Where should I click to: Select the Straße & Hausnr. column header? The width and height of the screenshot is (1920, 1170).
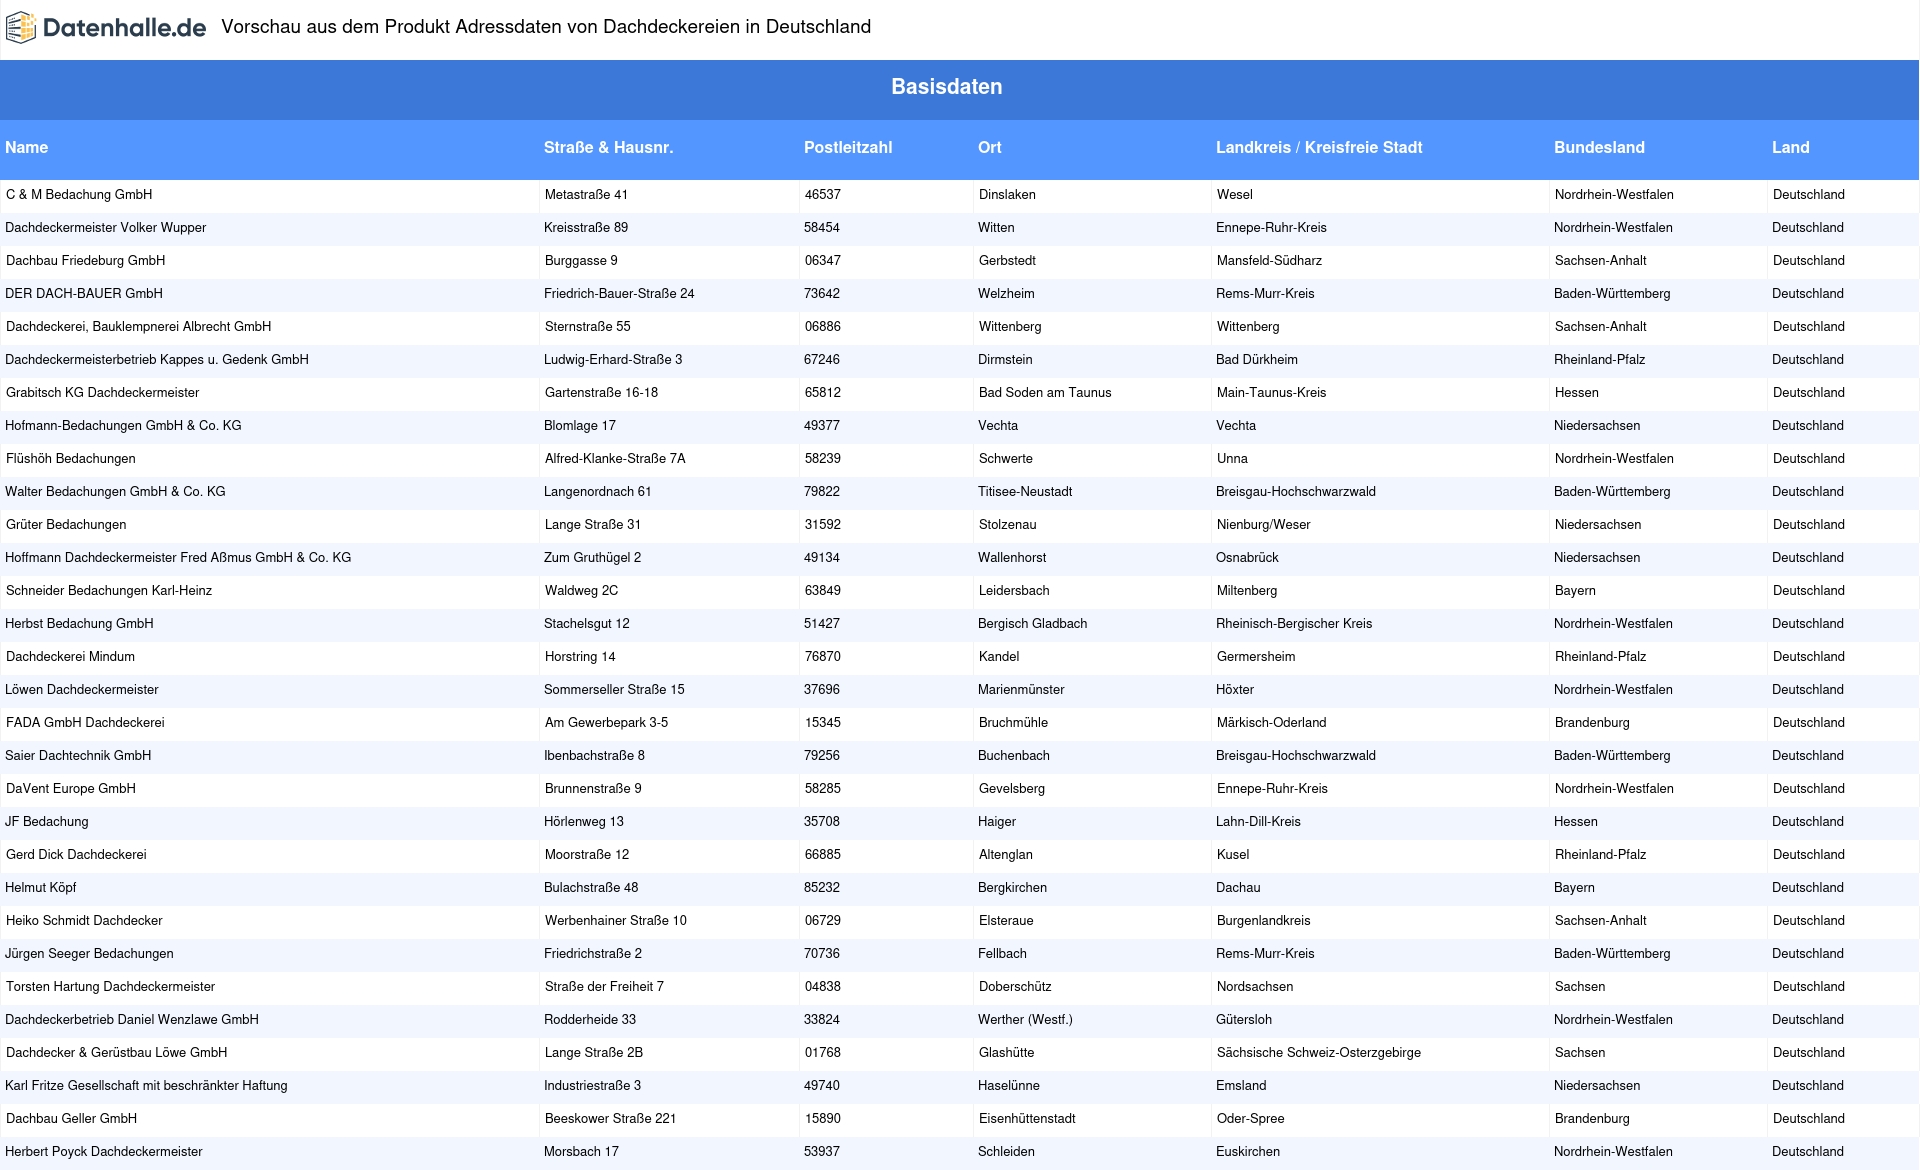pos(608,148)
